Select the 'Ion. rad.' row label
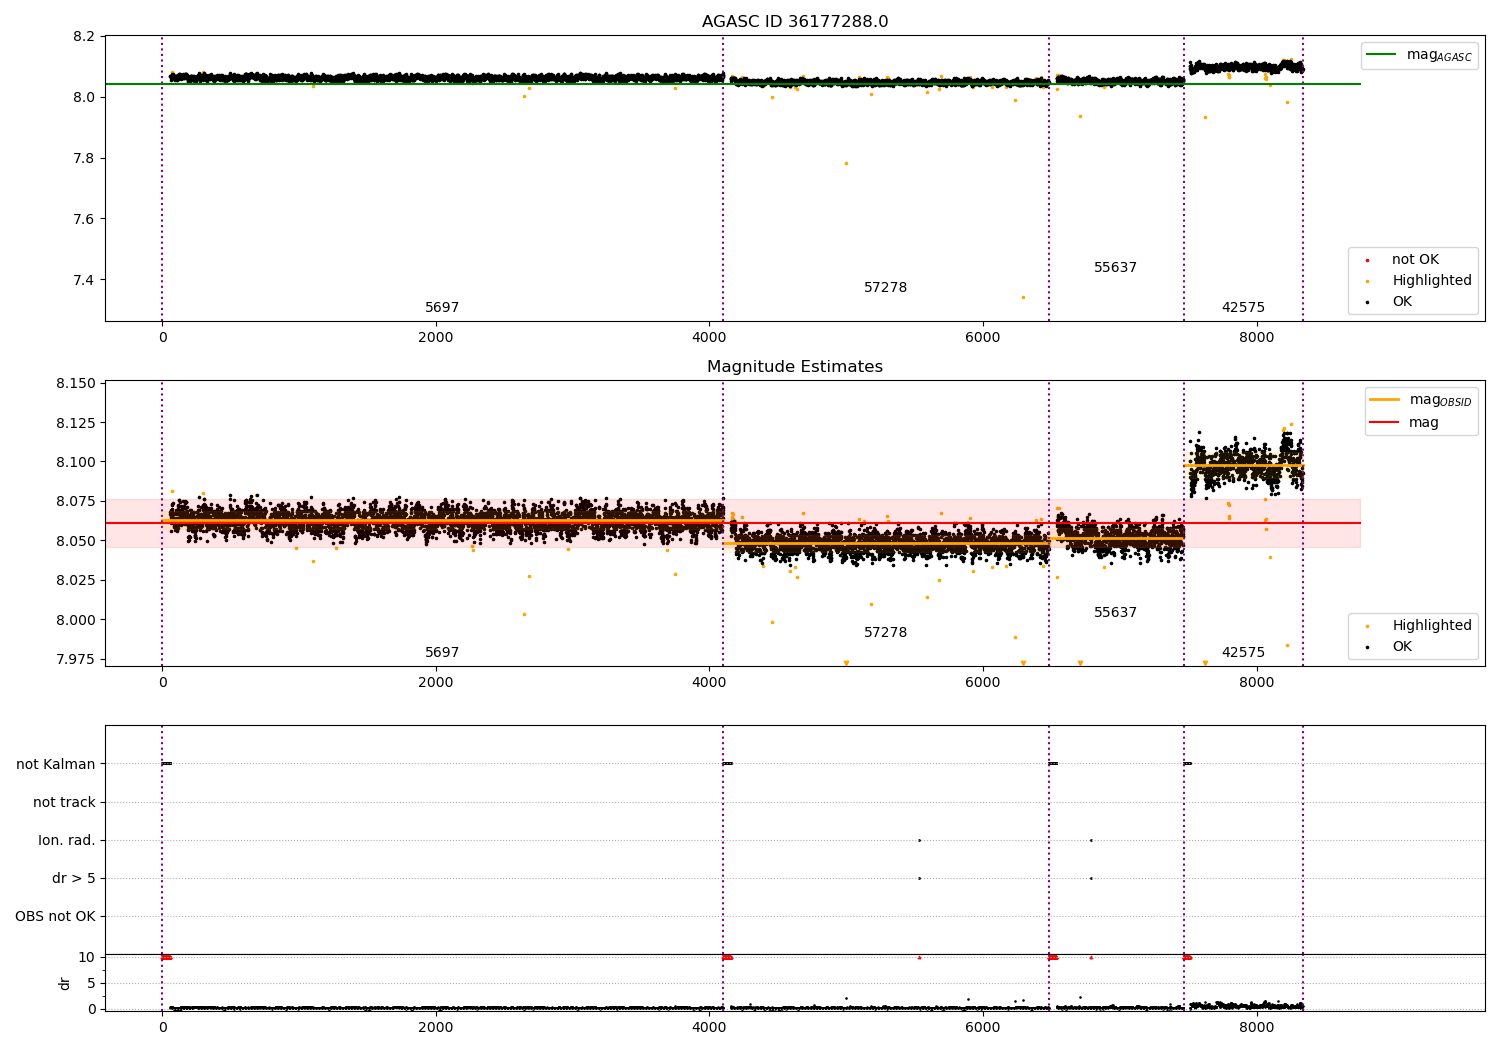The image size is (1500, 1050). (x=67, y=841)
